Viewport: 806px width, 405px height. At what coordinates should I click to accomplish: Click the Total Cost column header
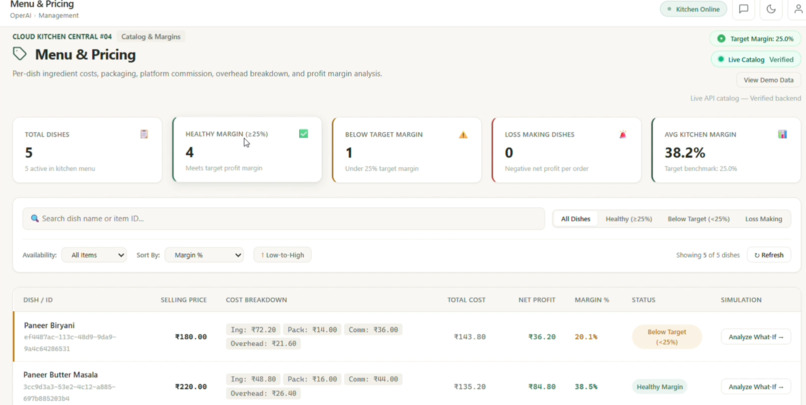click(466, 300)
